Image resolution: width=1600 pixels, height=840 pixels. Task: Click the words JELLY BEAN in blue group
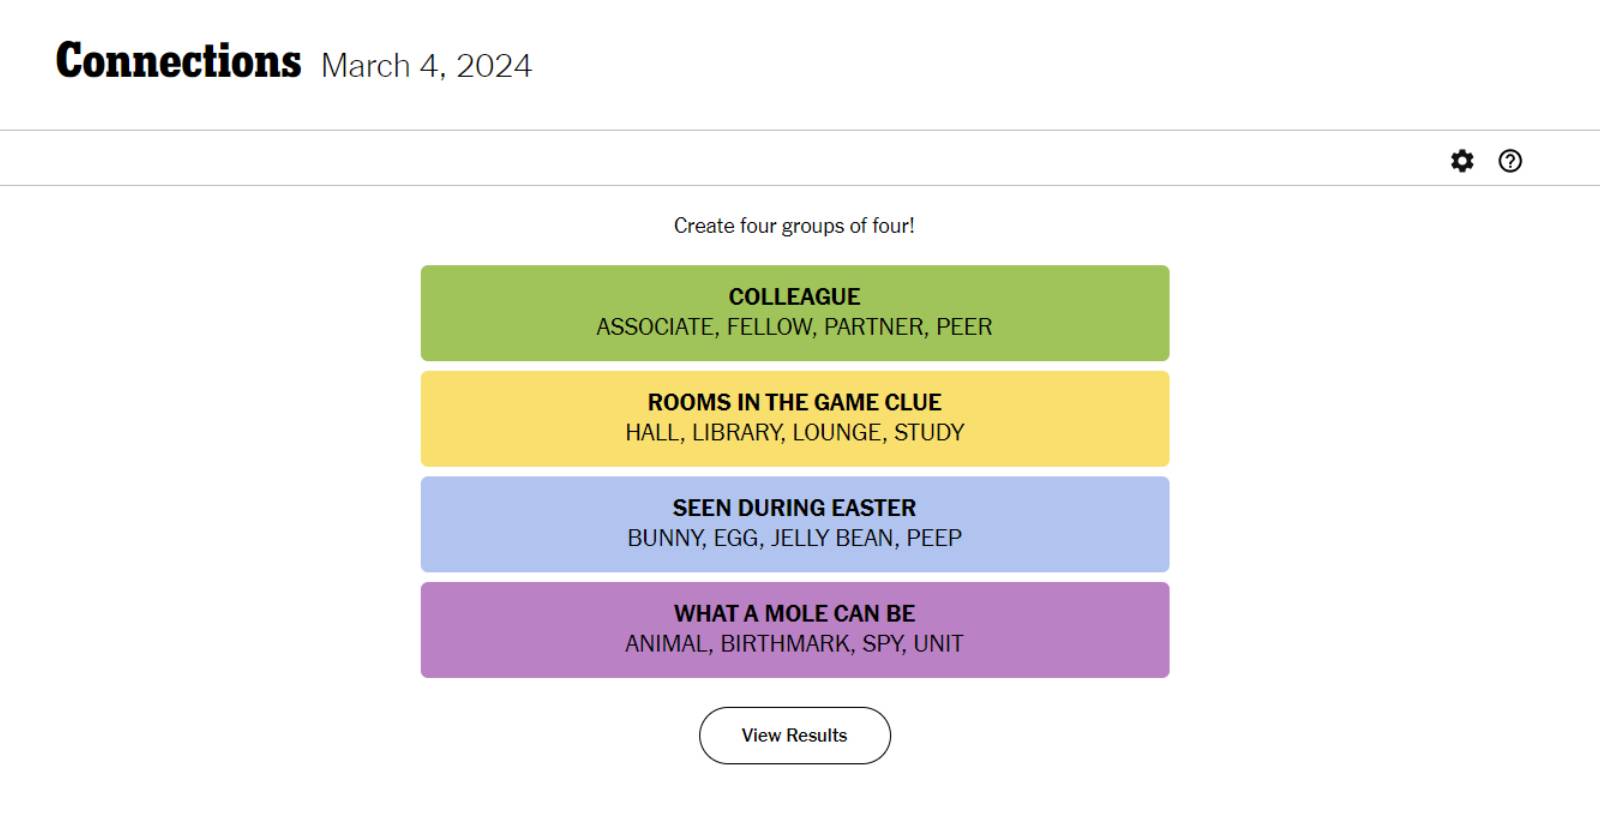point(832,538)
